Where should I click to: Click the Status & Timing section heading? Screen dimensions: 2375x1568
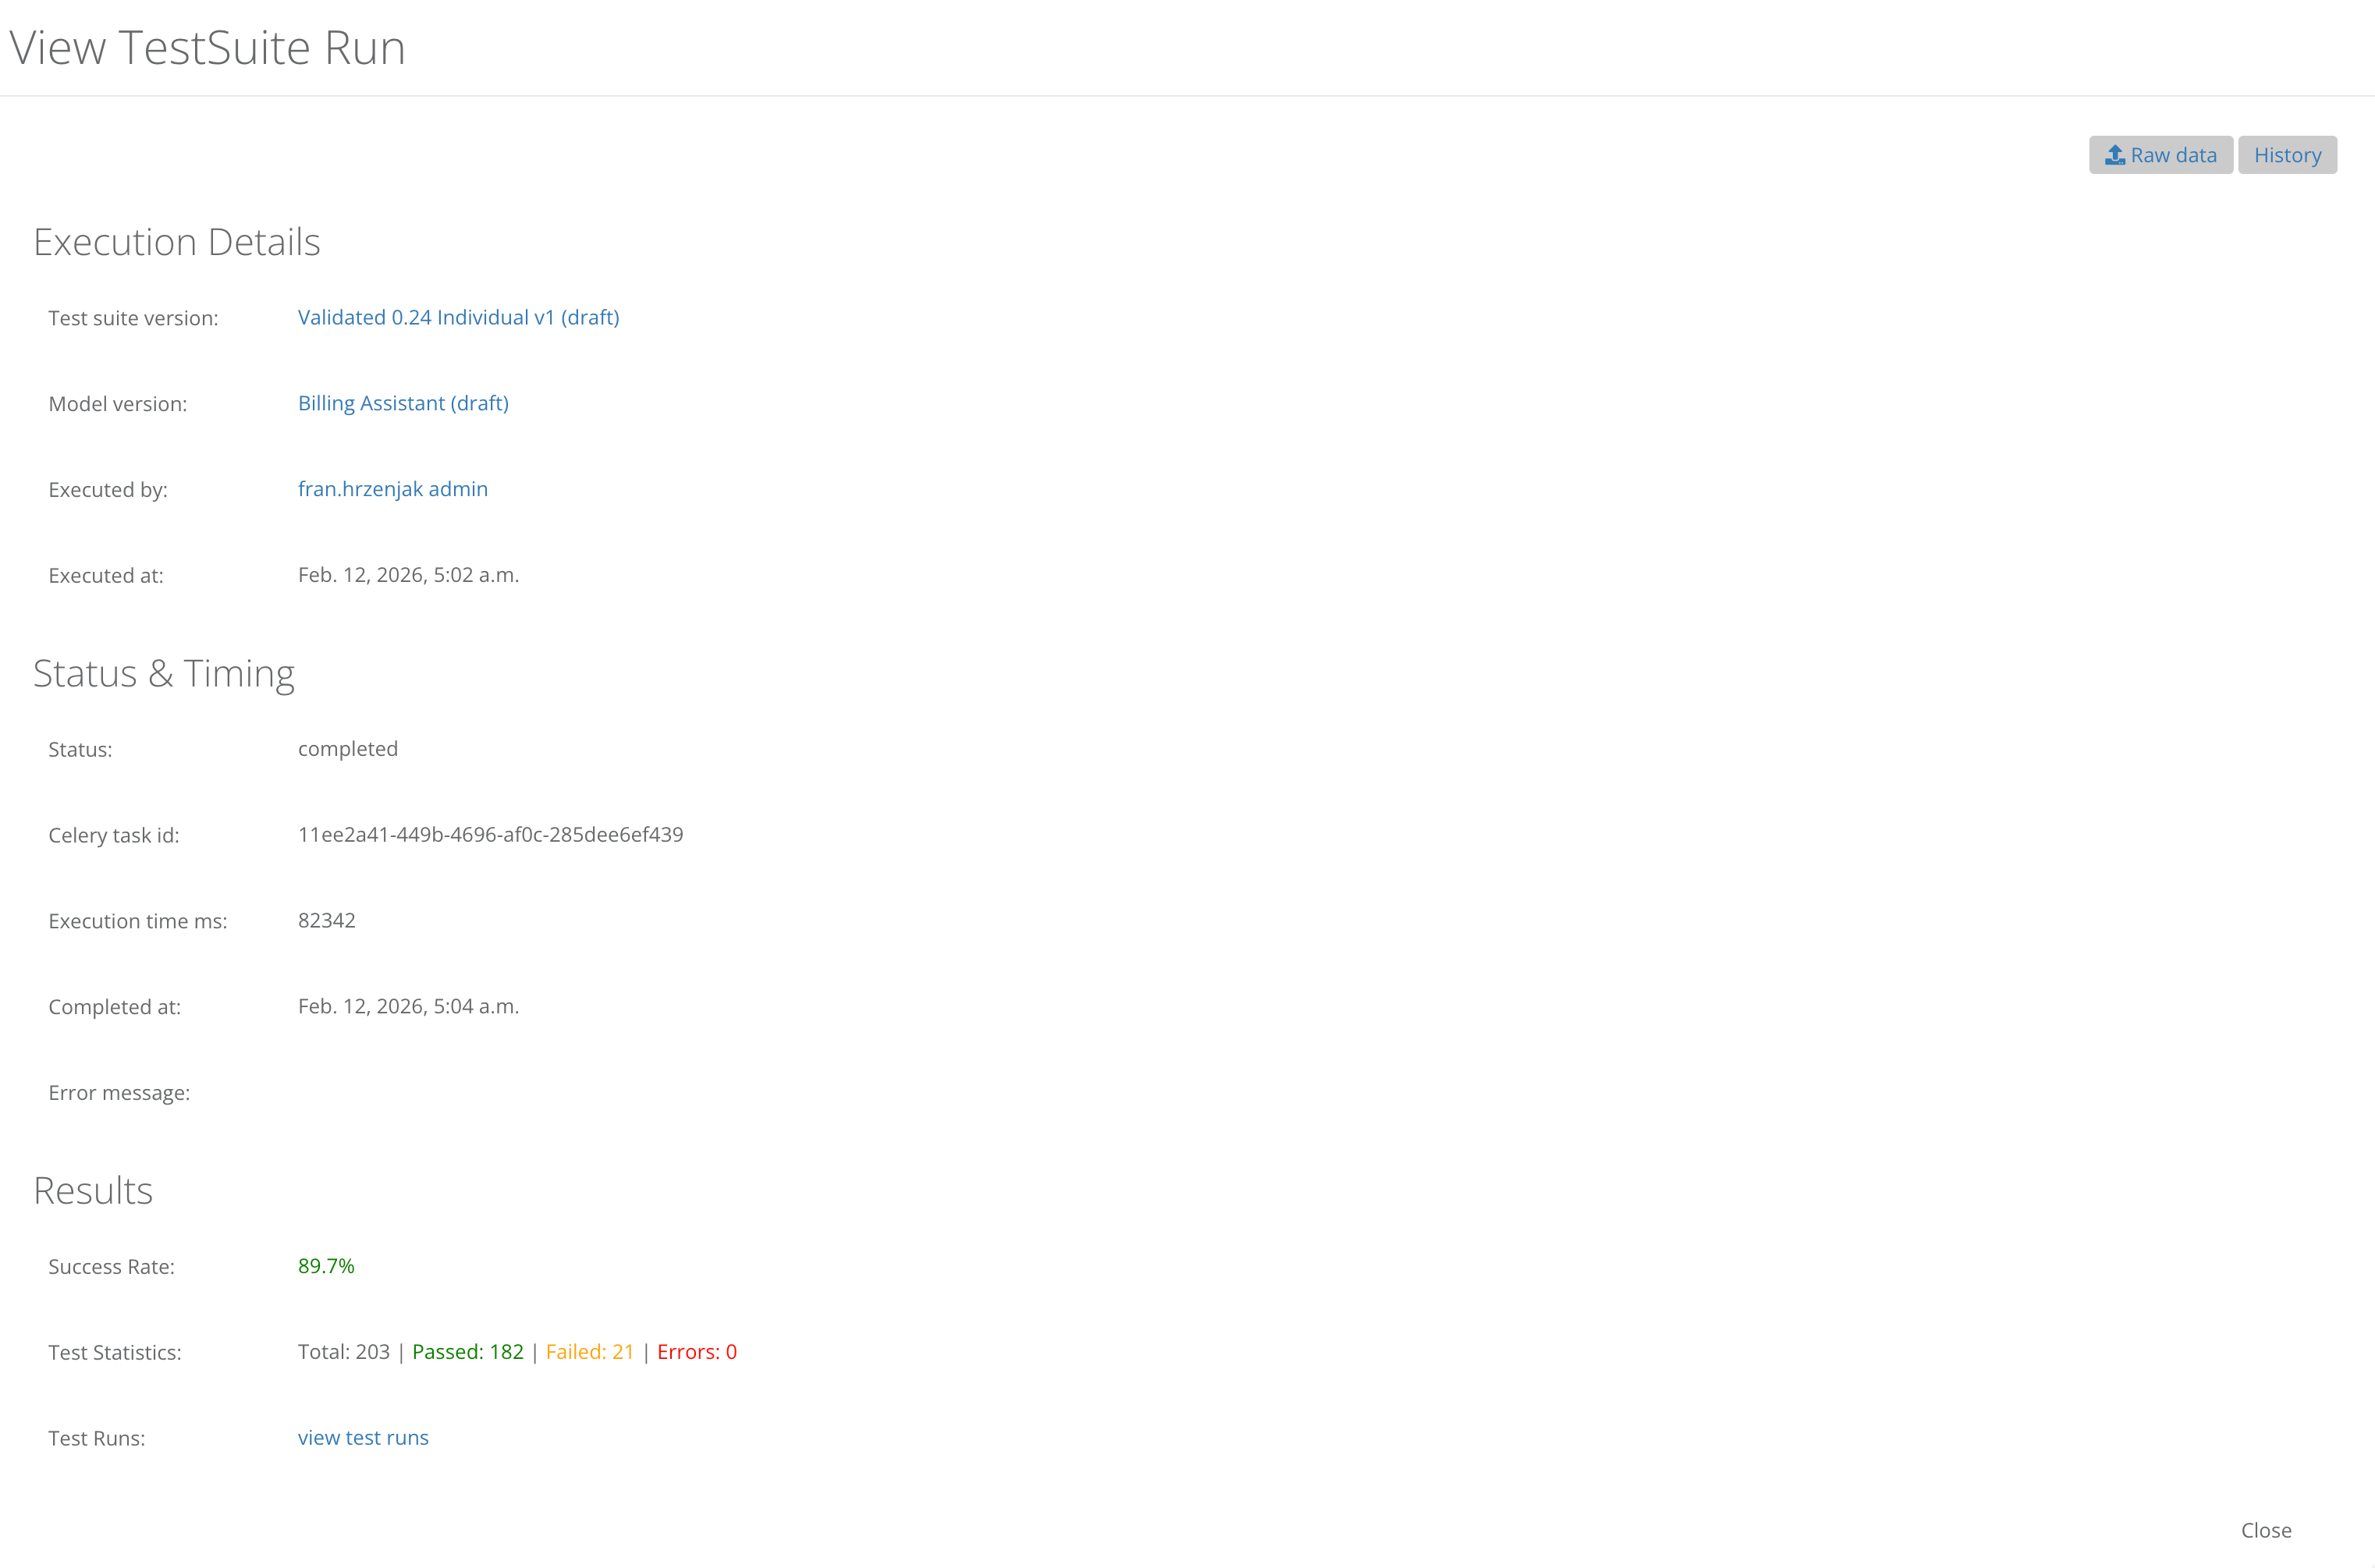(x=163, y=673)
